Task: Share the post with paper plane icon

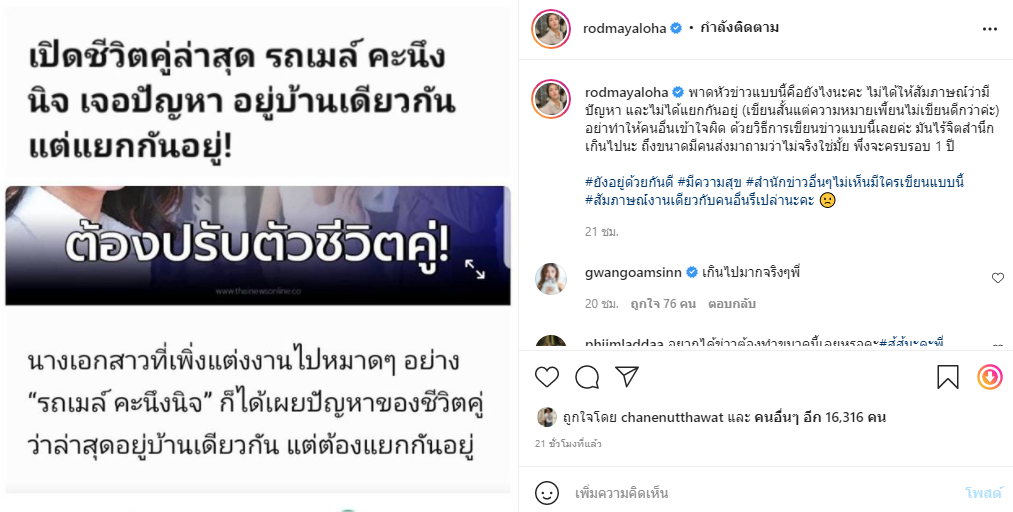Action: tap(627, 377)
